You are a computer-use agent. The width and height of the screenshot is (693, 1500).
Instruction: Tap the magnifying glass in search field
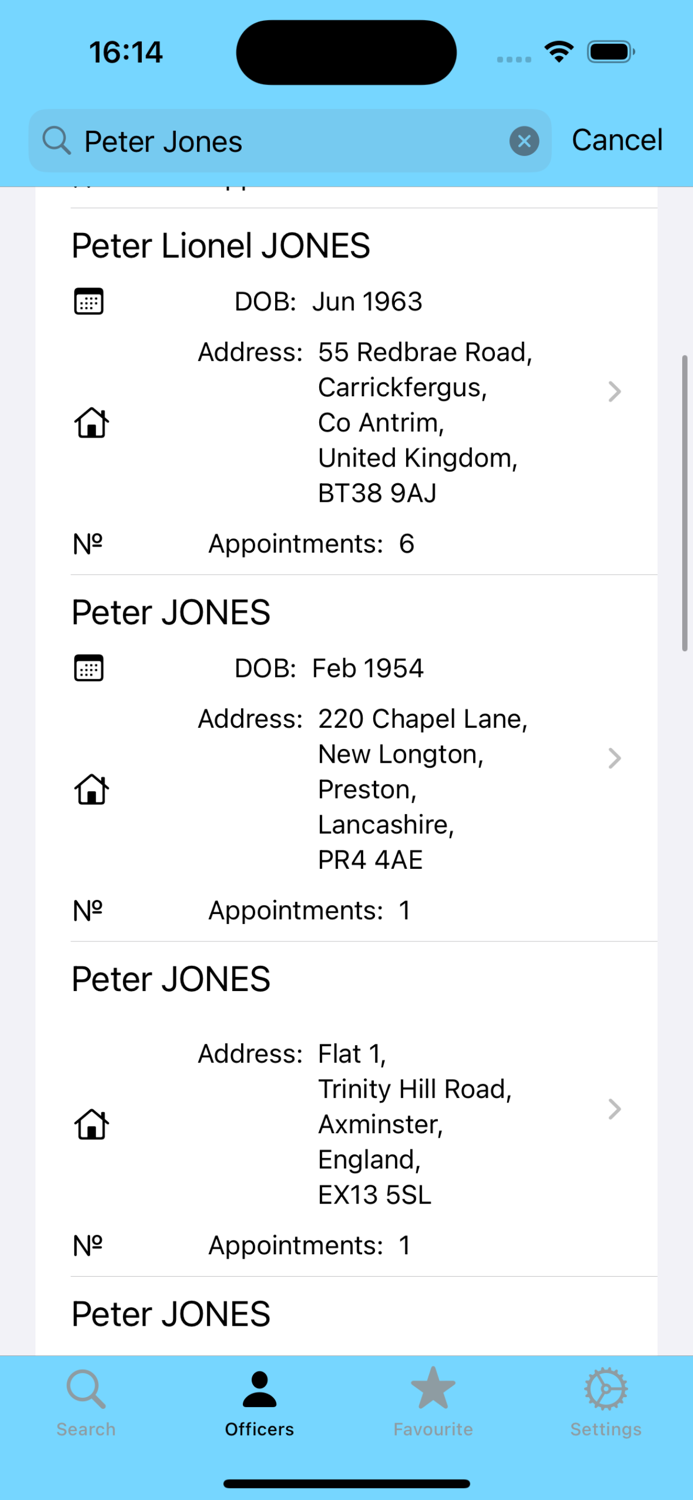(57, 141)
